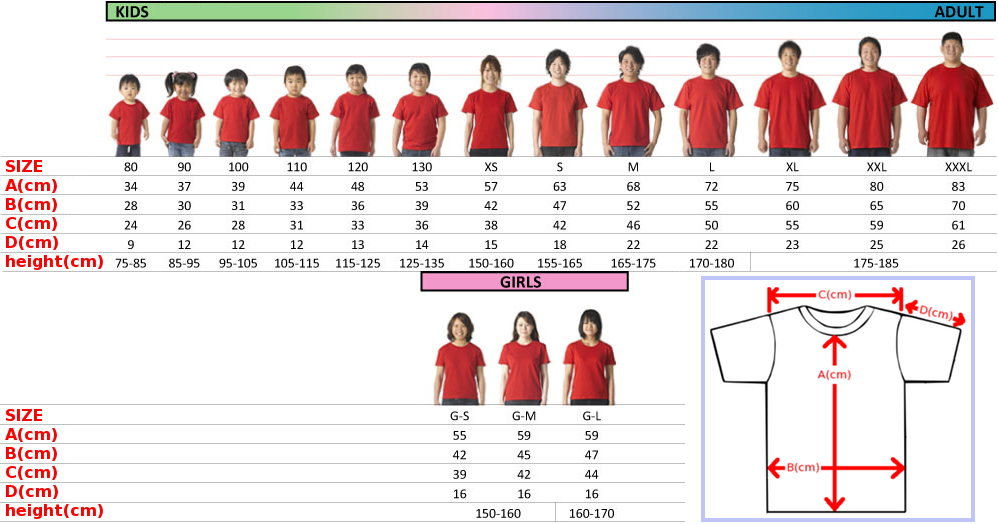The height and width of the screenshot is (524, 998).
Task: Click the man modeling size XL
Action: coord(789,99)
